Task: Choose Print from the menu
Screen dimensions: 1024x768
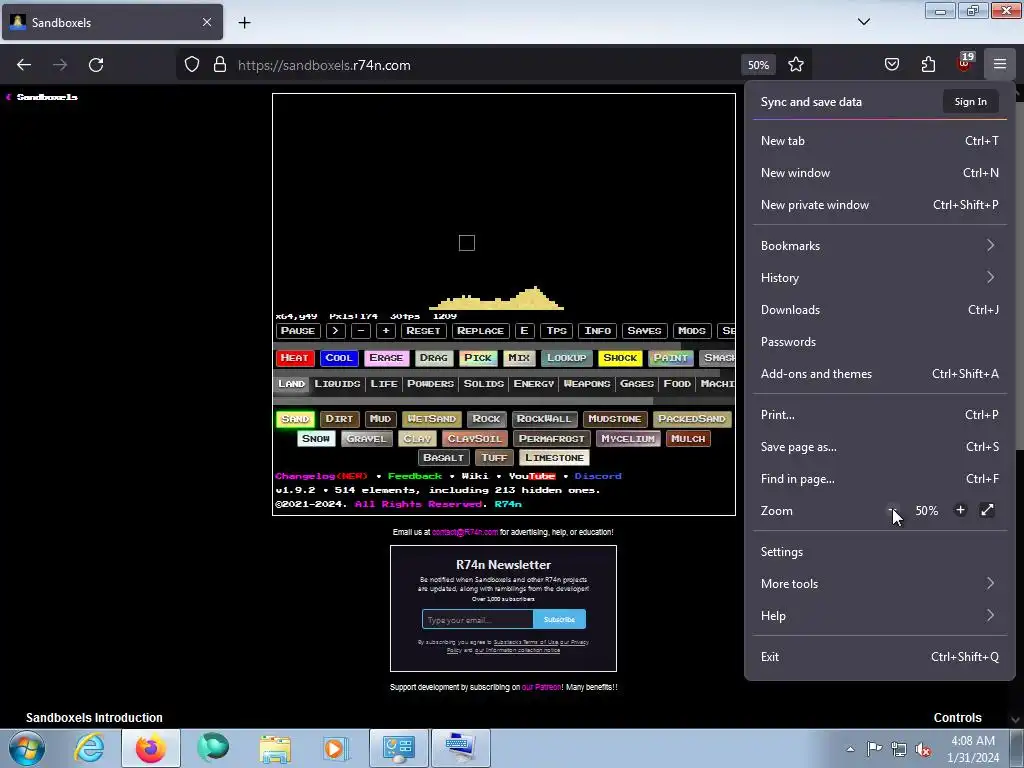Action: 880,415
